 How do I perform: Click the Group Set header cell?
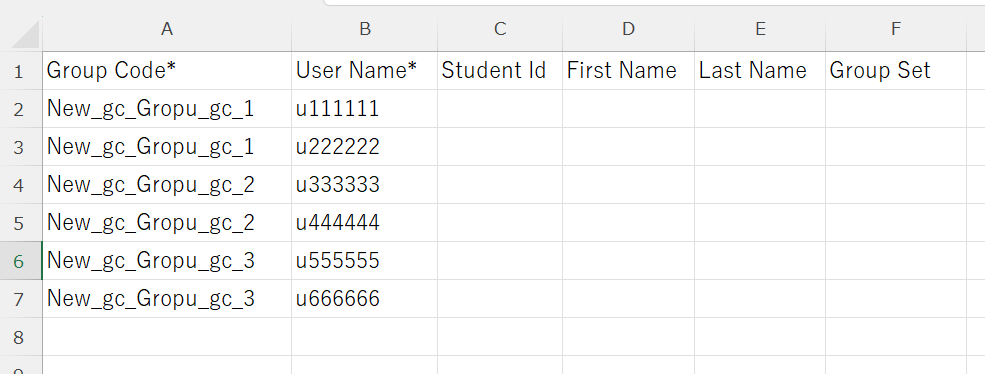tap(896, 71)
